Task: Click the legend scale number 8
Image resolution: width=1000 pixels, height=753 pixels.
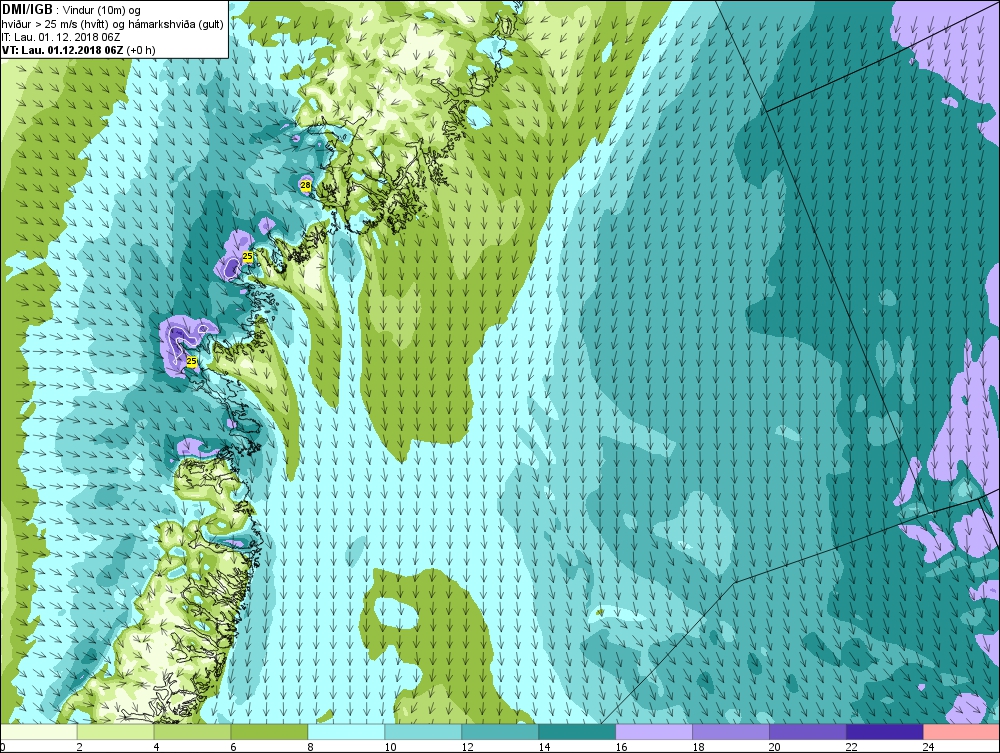Action: click(310, 747)
